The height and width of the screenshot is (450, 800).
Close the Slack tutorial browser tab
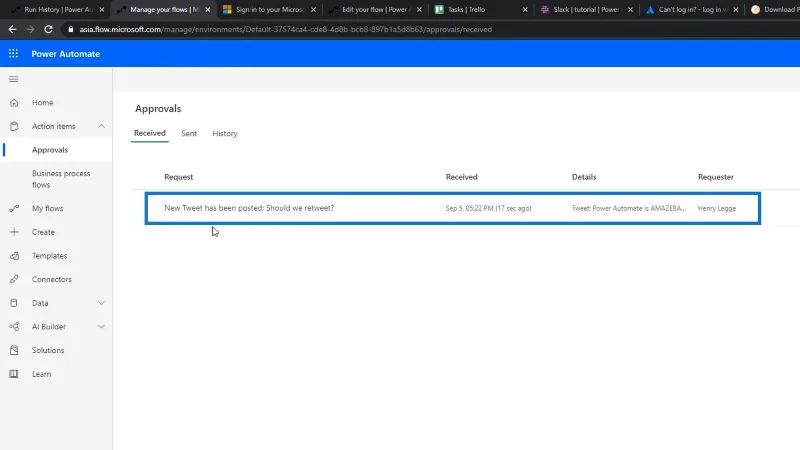[x=631, y=10]
